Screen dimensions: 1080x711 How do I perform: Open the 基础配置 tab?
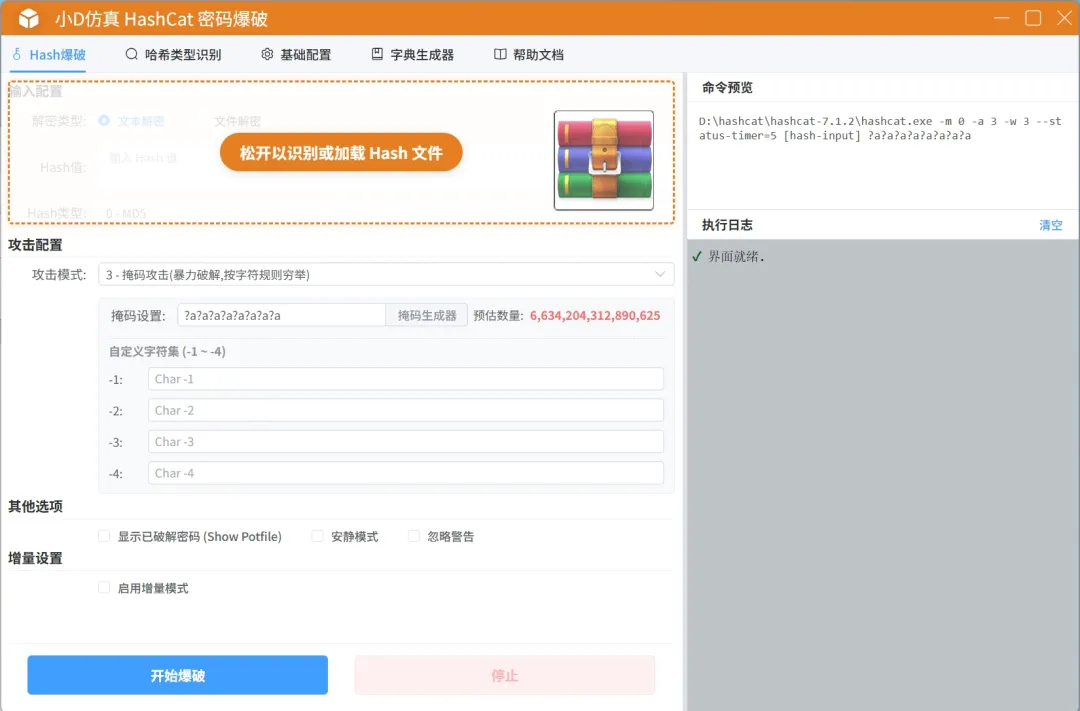coord(295,54)
